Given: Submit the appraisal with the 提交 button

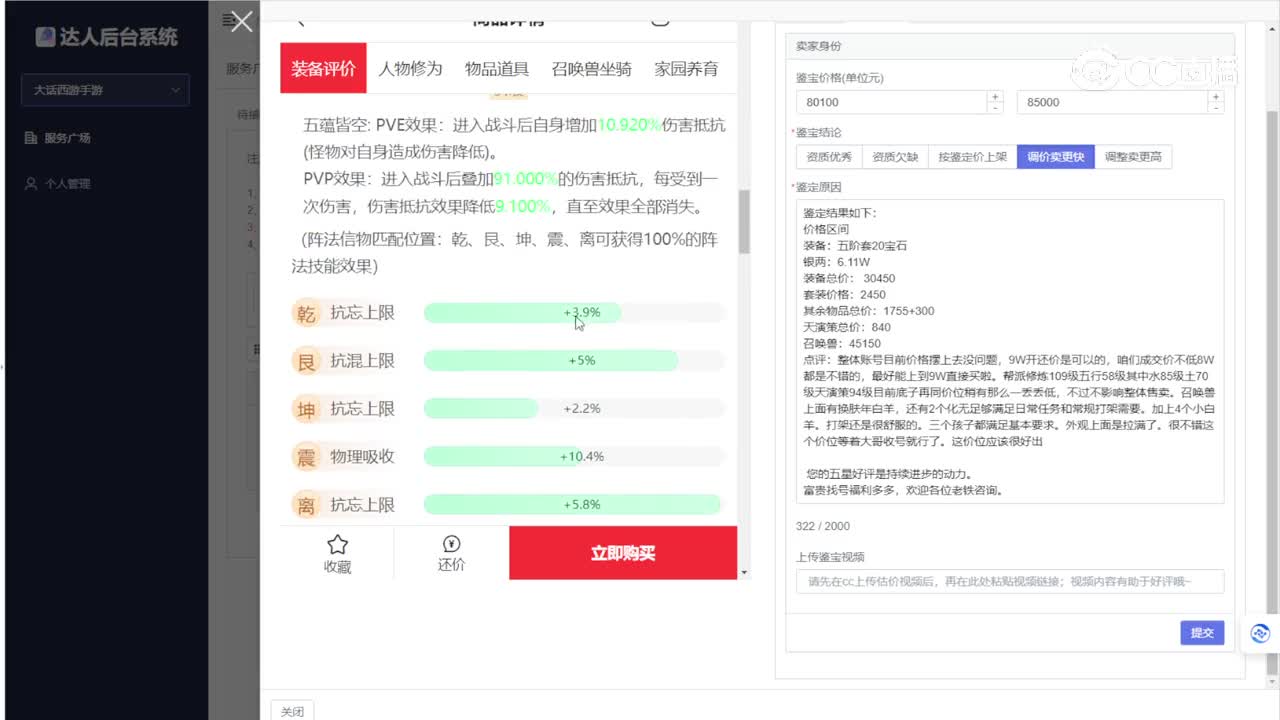Looking at the screenshot, I should coord(1201,632).
